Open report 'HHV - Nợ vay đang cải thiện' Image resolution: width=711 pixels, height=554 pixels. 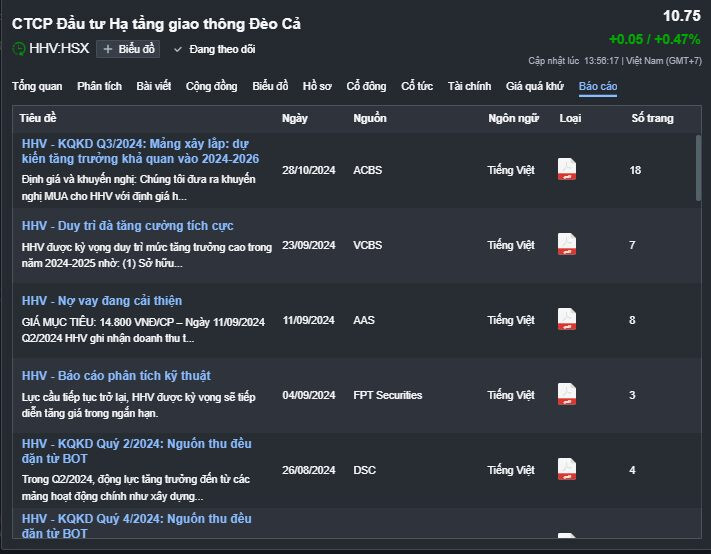(102, 301)
